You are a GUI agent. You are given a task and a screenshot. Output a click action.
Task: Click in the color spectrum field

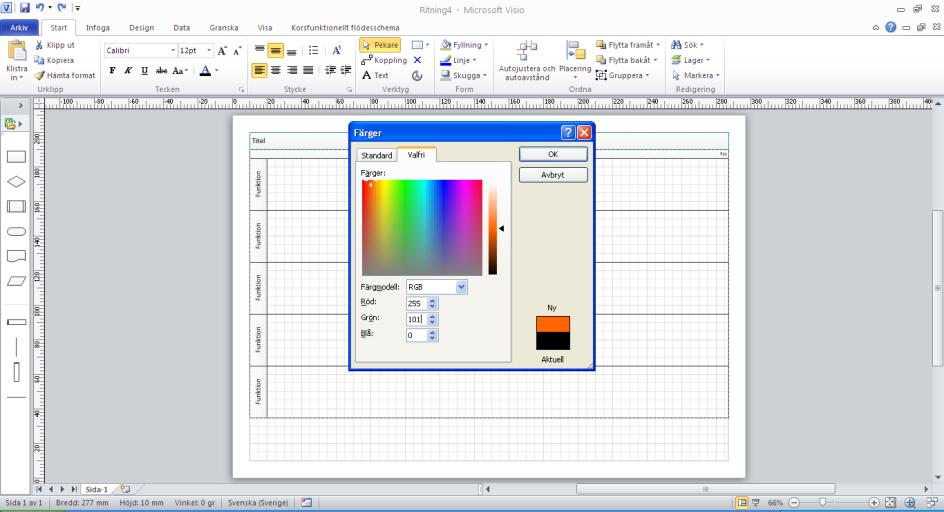pos(422,228)
